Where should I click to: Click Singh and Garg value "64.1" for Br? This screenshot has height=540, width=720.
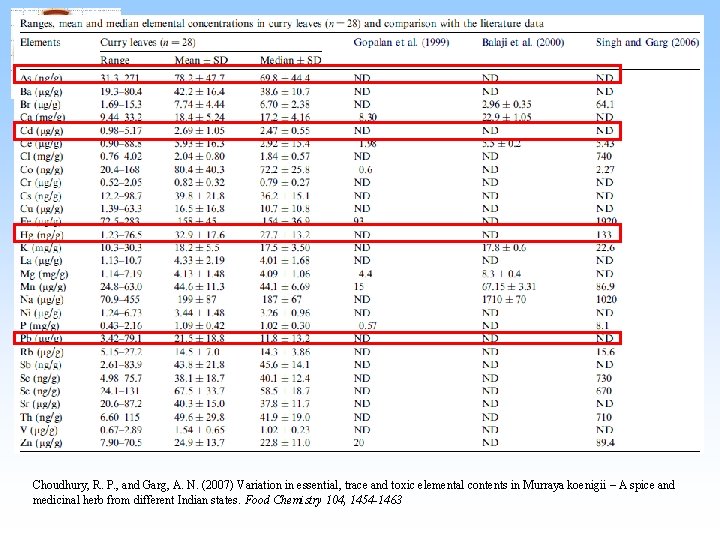click(x=605, y=105)
